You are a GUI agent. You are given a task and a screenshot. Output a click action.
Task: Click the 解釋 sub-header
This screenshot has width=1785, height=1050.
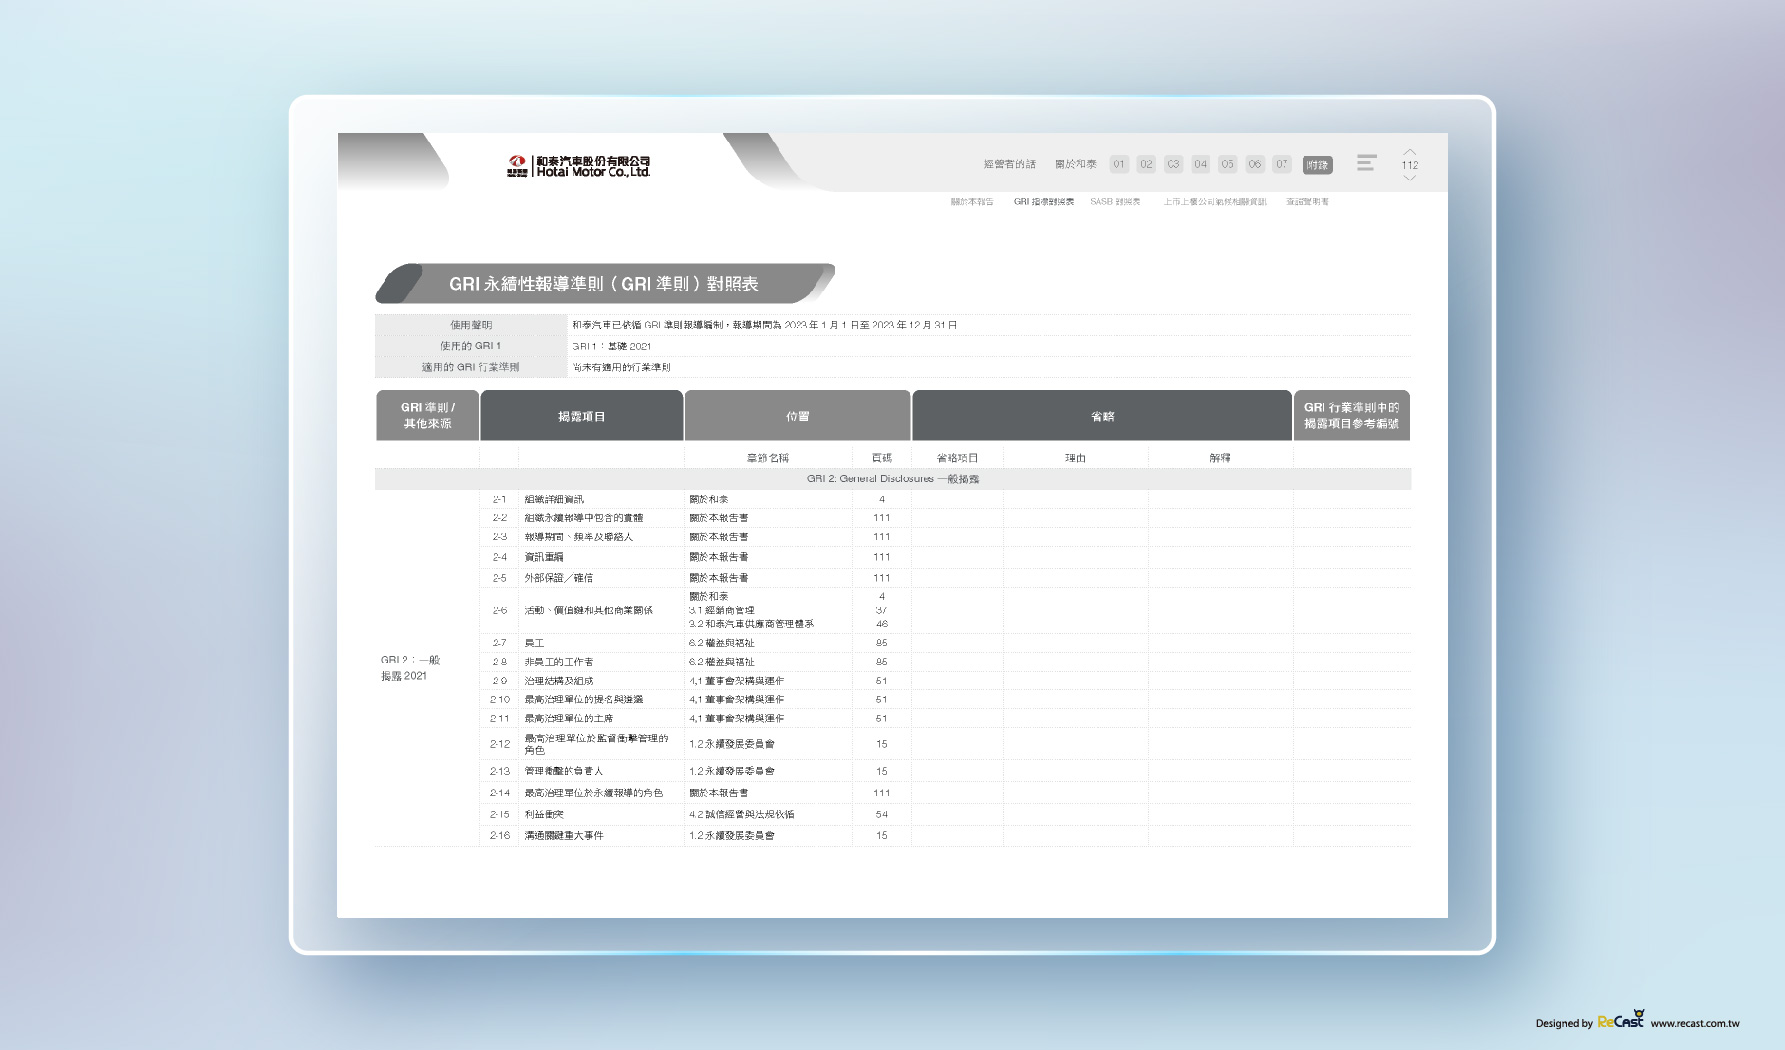(1220, 458)
